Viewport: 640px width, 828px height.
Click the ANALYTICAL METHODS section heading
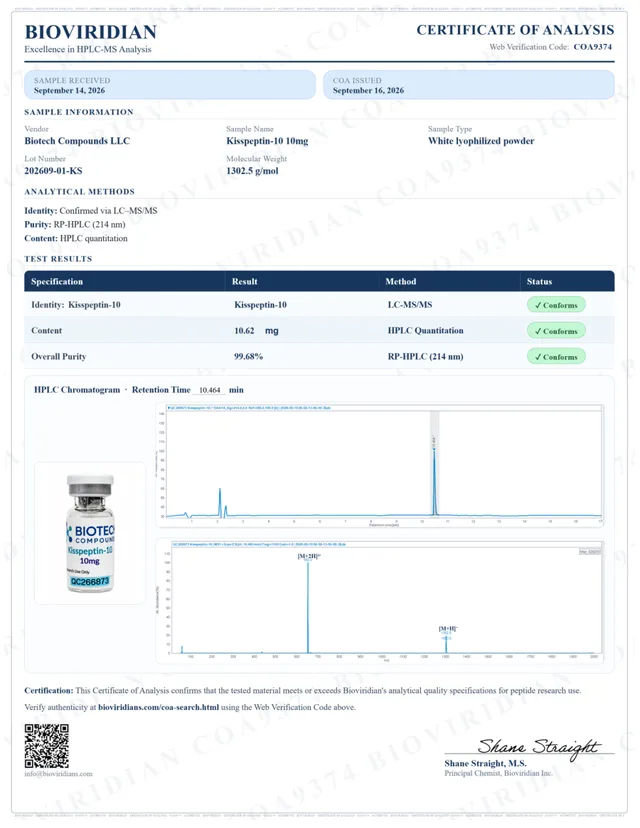pyautogui.click(x=79, y=192)
